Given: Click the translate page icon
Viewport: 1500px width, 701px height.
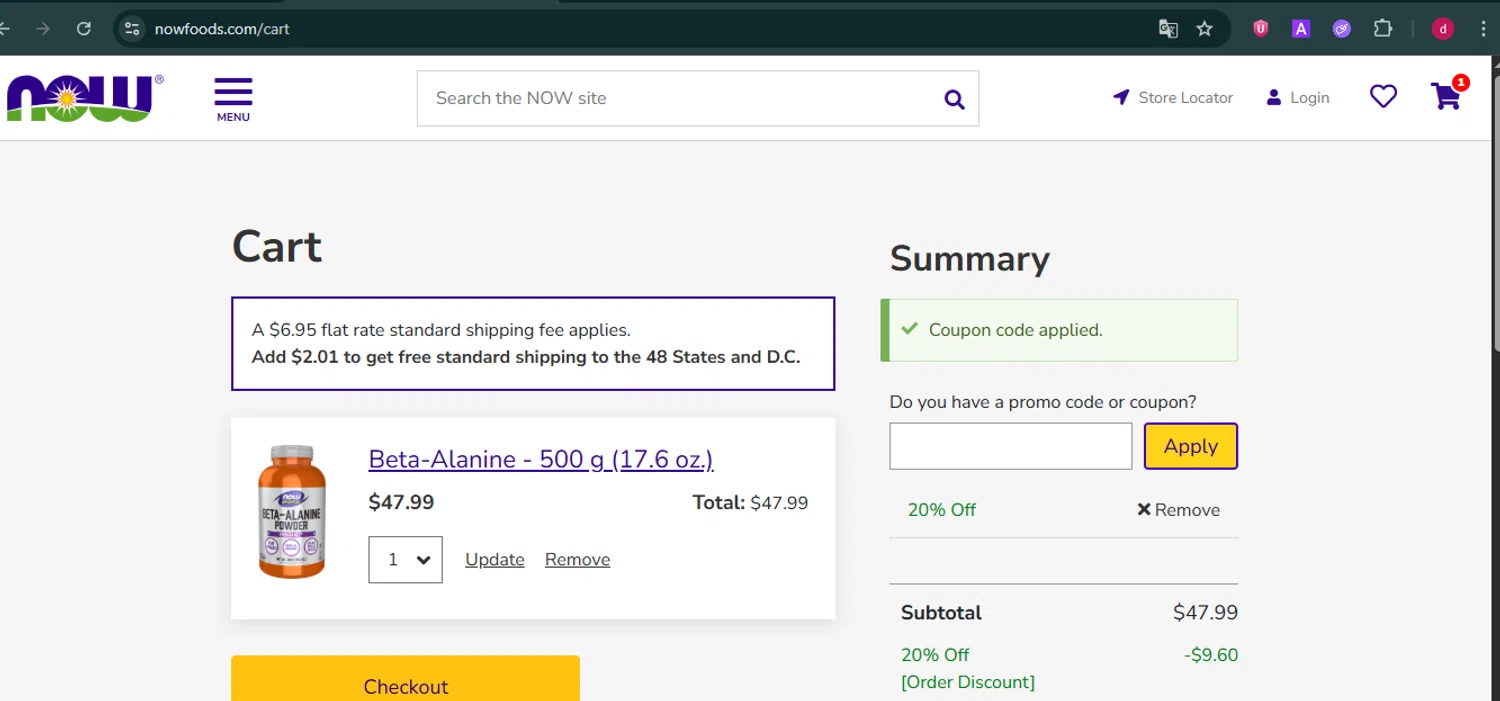Looking at the screenshot, I should click(x=1168, y=29).
